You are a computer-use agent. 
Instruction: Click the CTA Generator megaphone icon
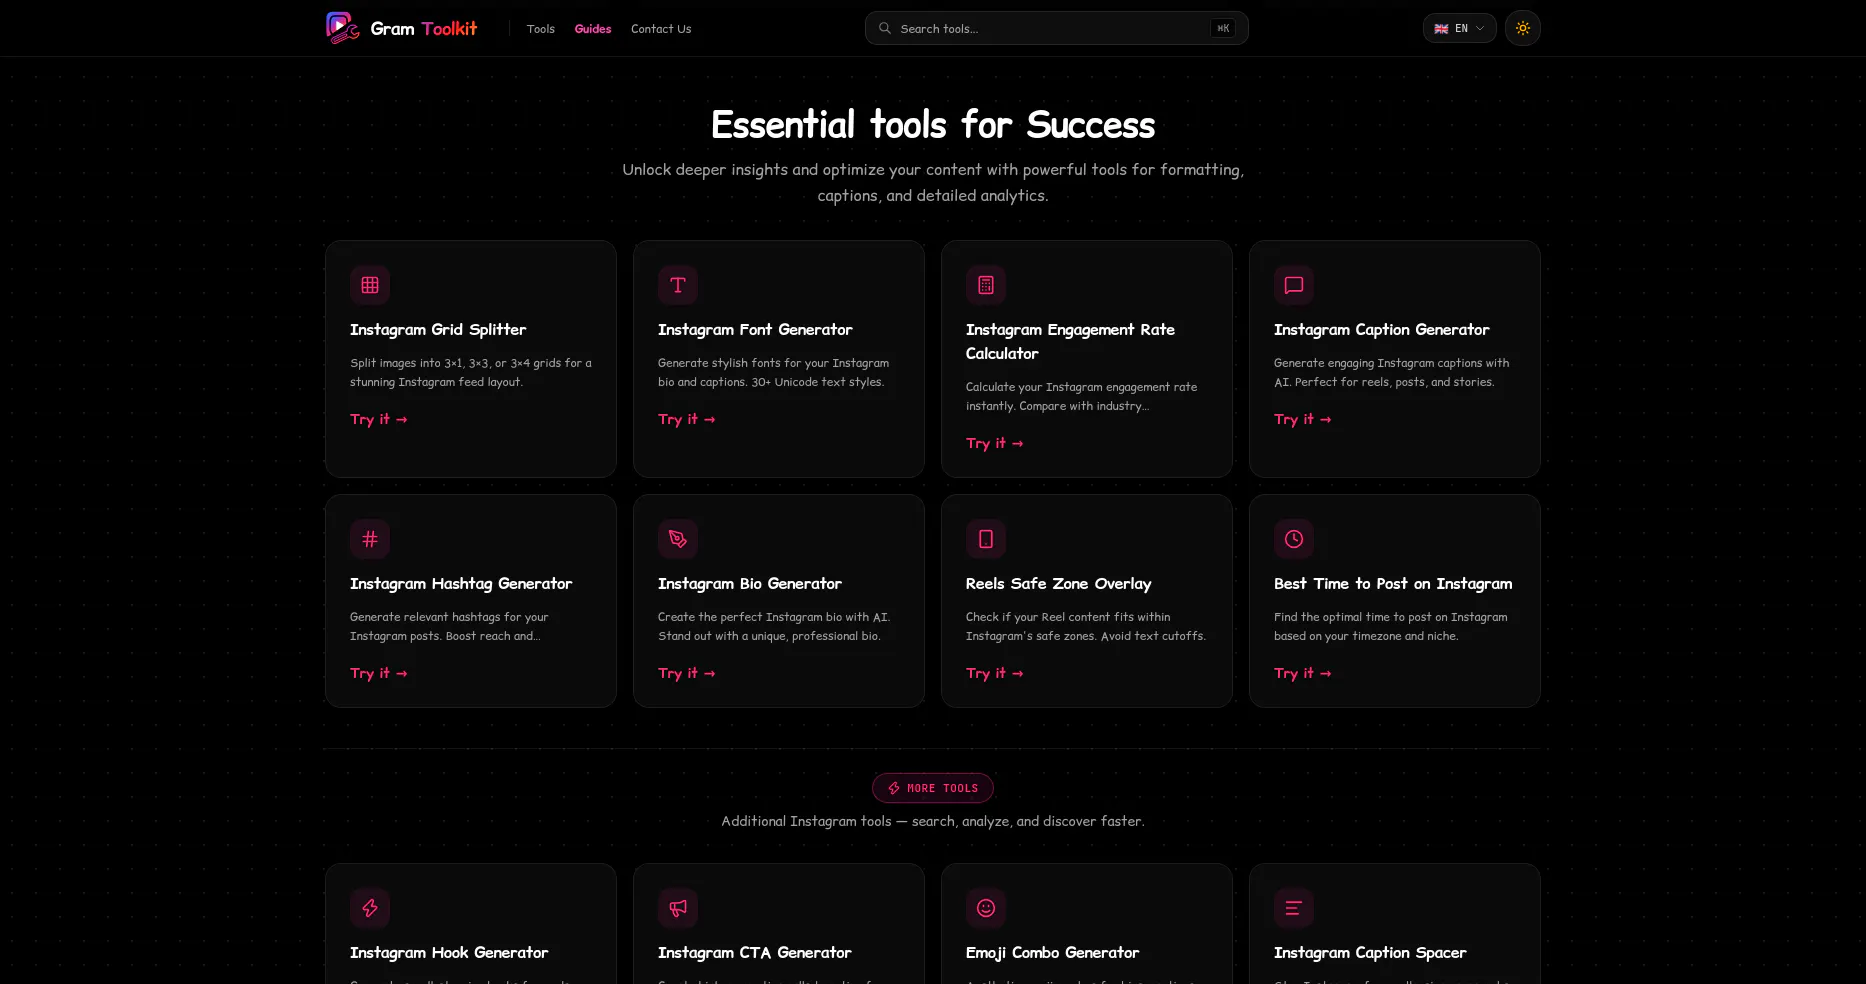point(678,908)
